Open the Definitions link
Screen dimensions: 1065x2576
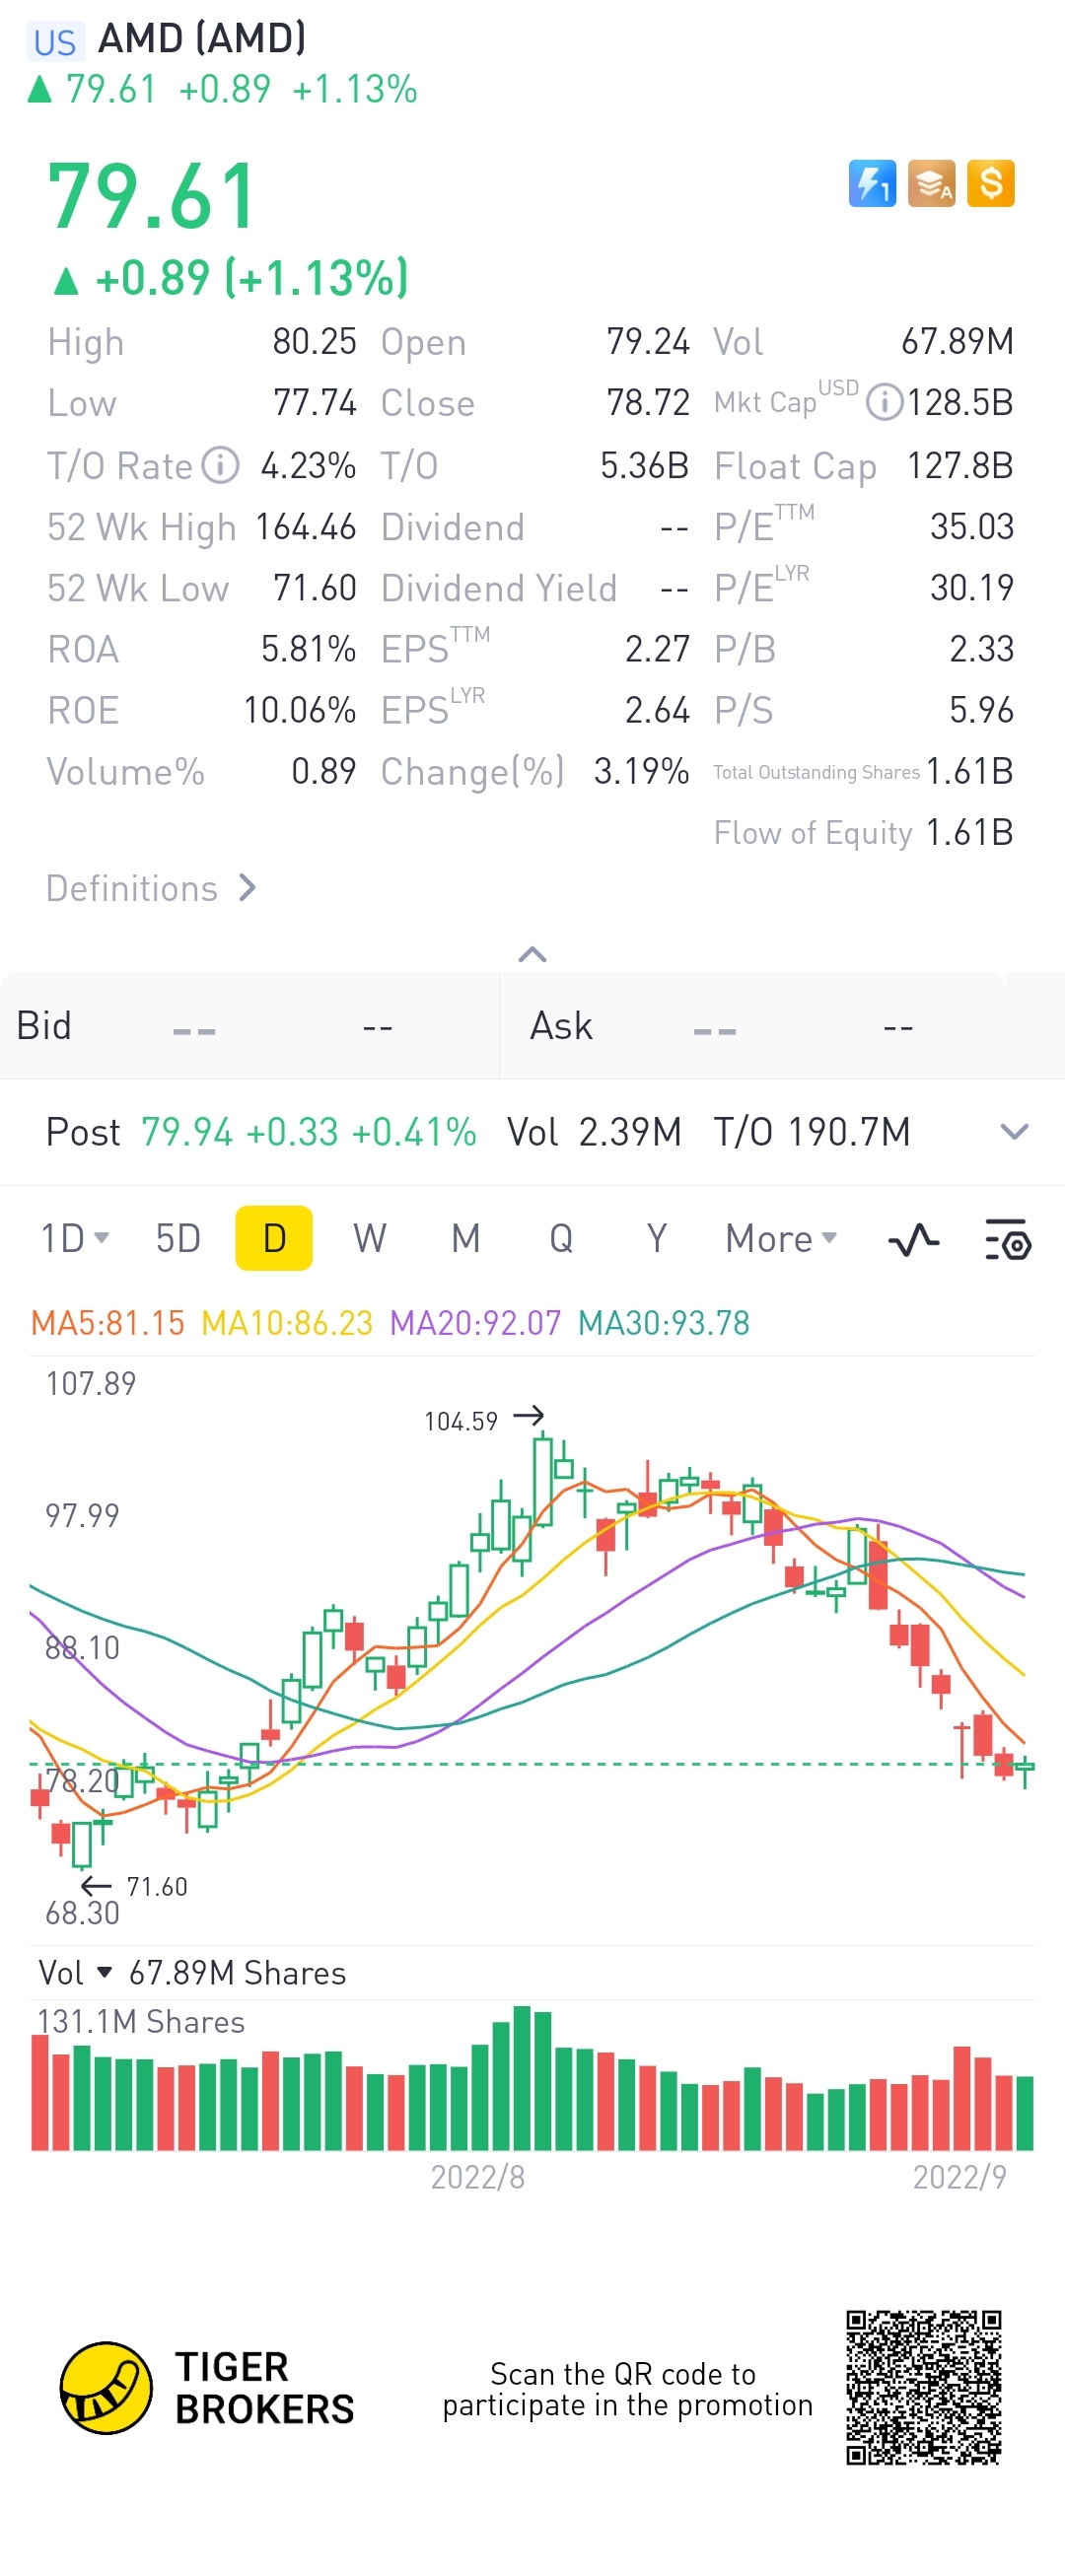point(151,888)
